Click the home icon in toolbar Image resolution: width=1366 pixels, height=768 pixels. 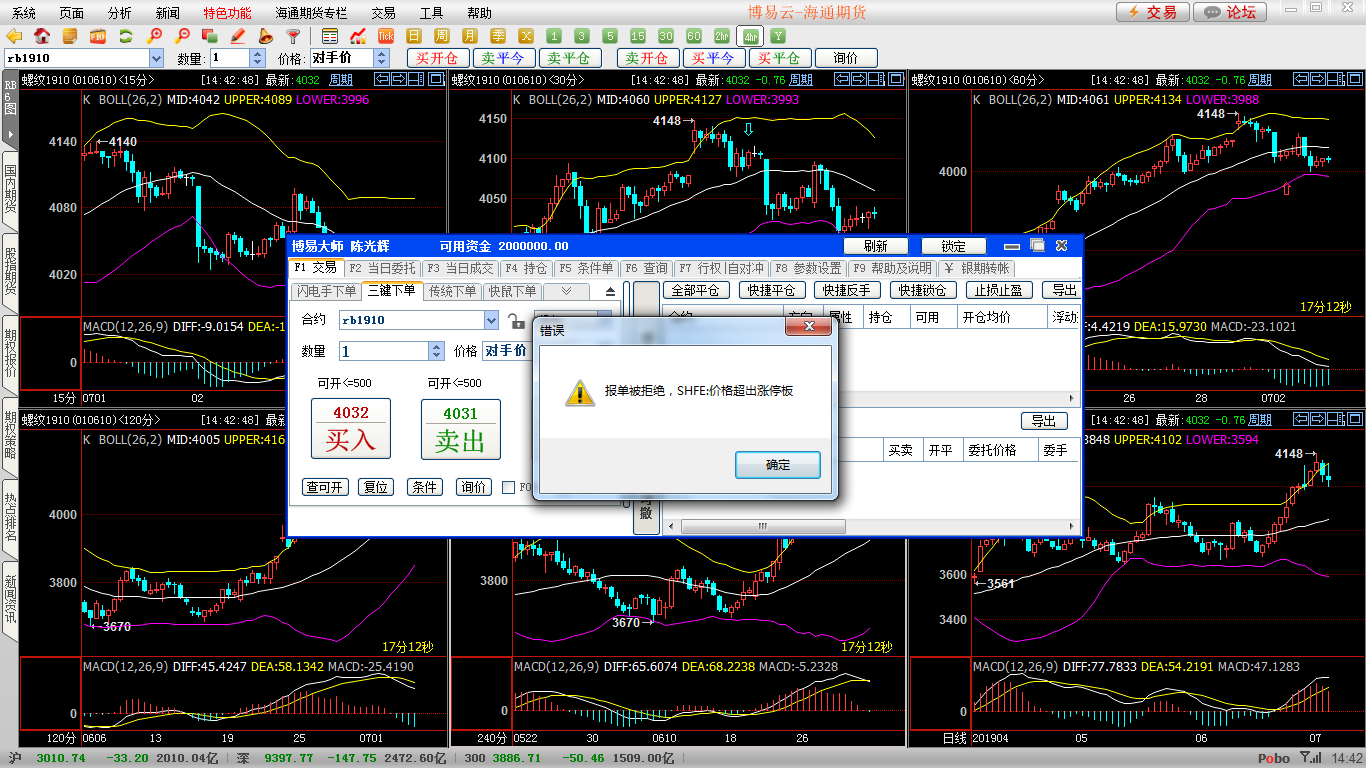[x=42, y=36]
